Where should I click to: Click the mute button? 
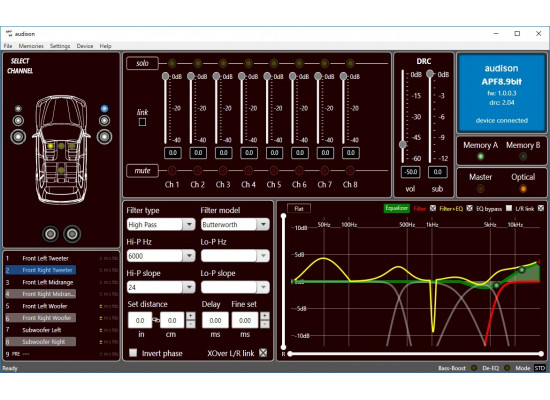pyautogui.click(x=142, y=171)
